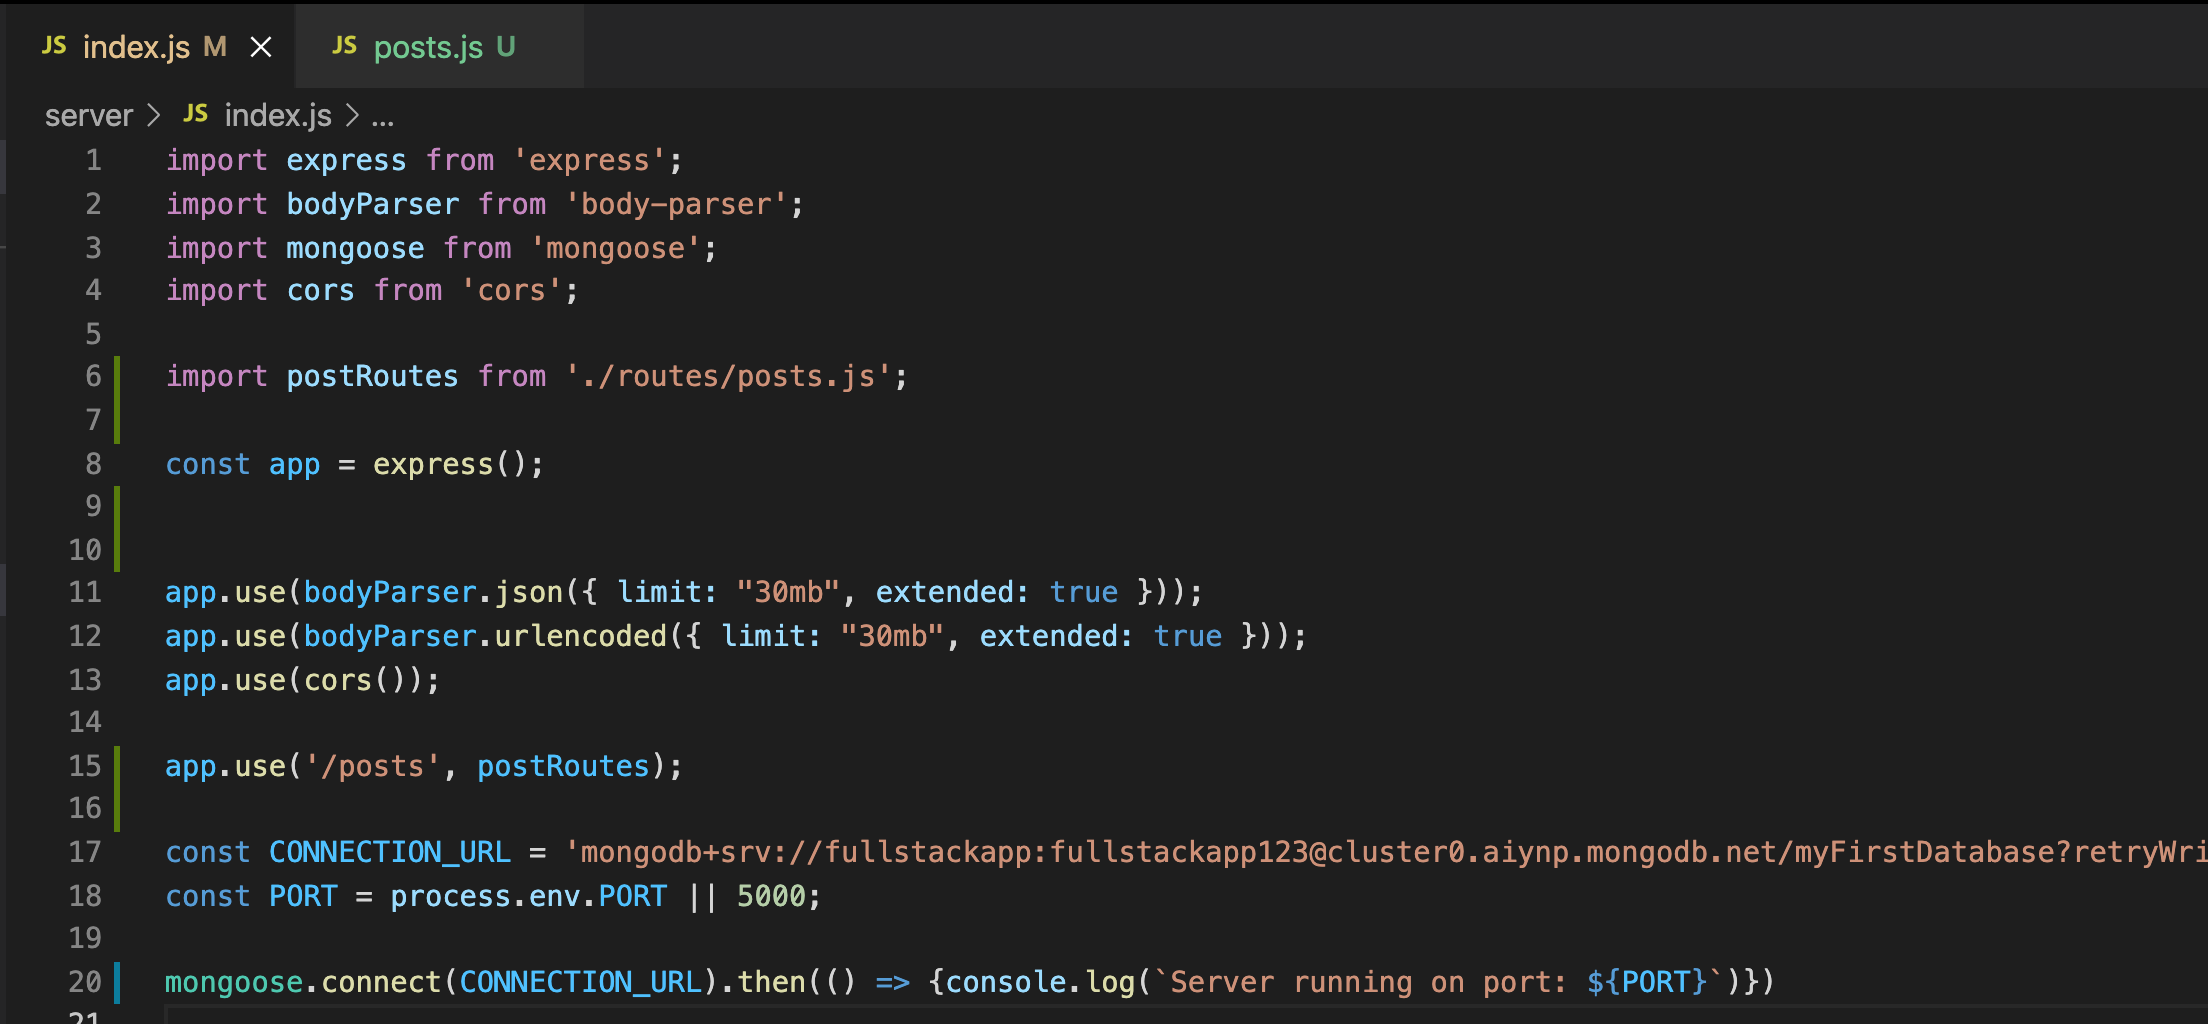The image size is (2208, 1024).
Task: Click the '/posts' route string on line 15
Action: click(372, 766)
